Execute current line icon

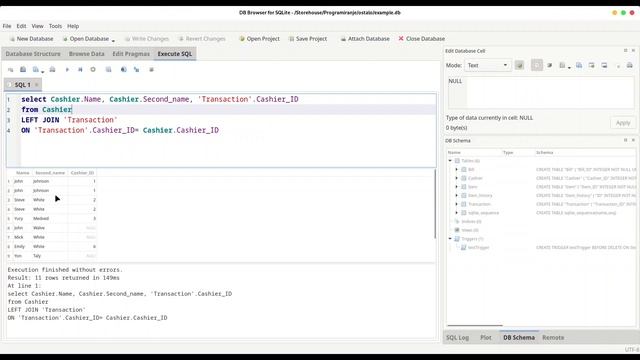[x=80, y=70]
